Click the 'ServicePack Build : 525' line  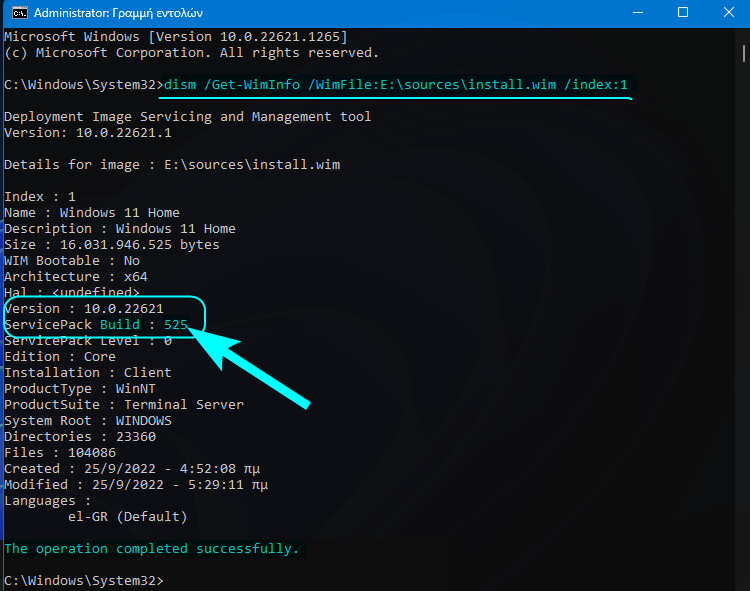tap(96, 325)
